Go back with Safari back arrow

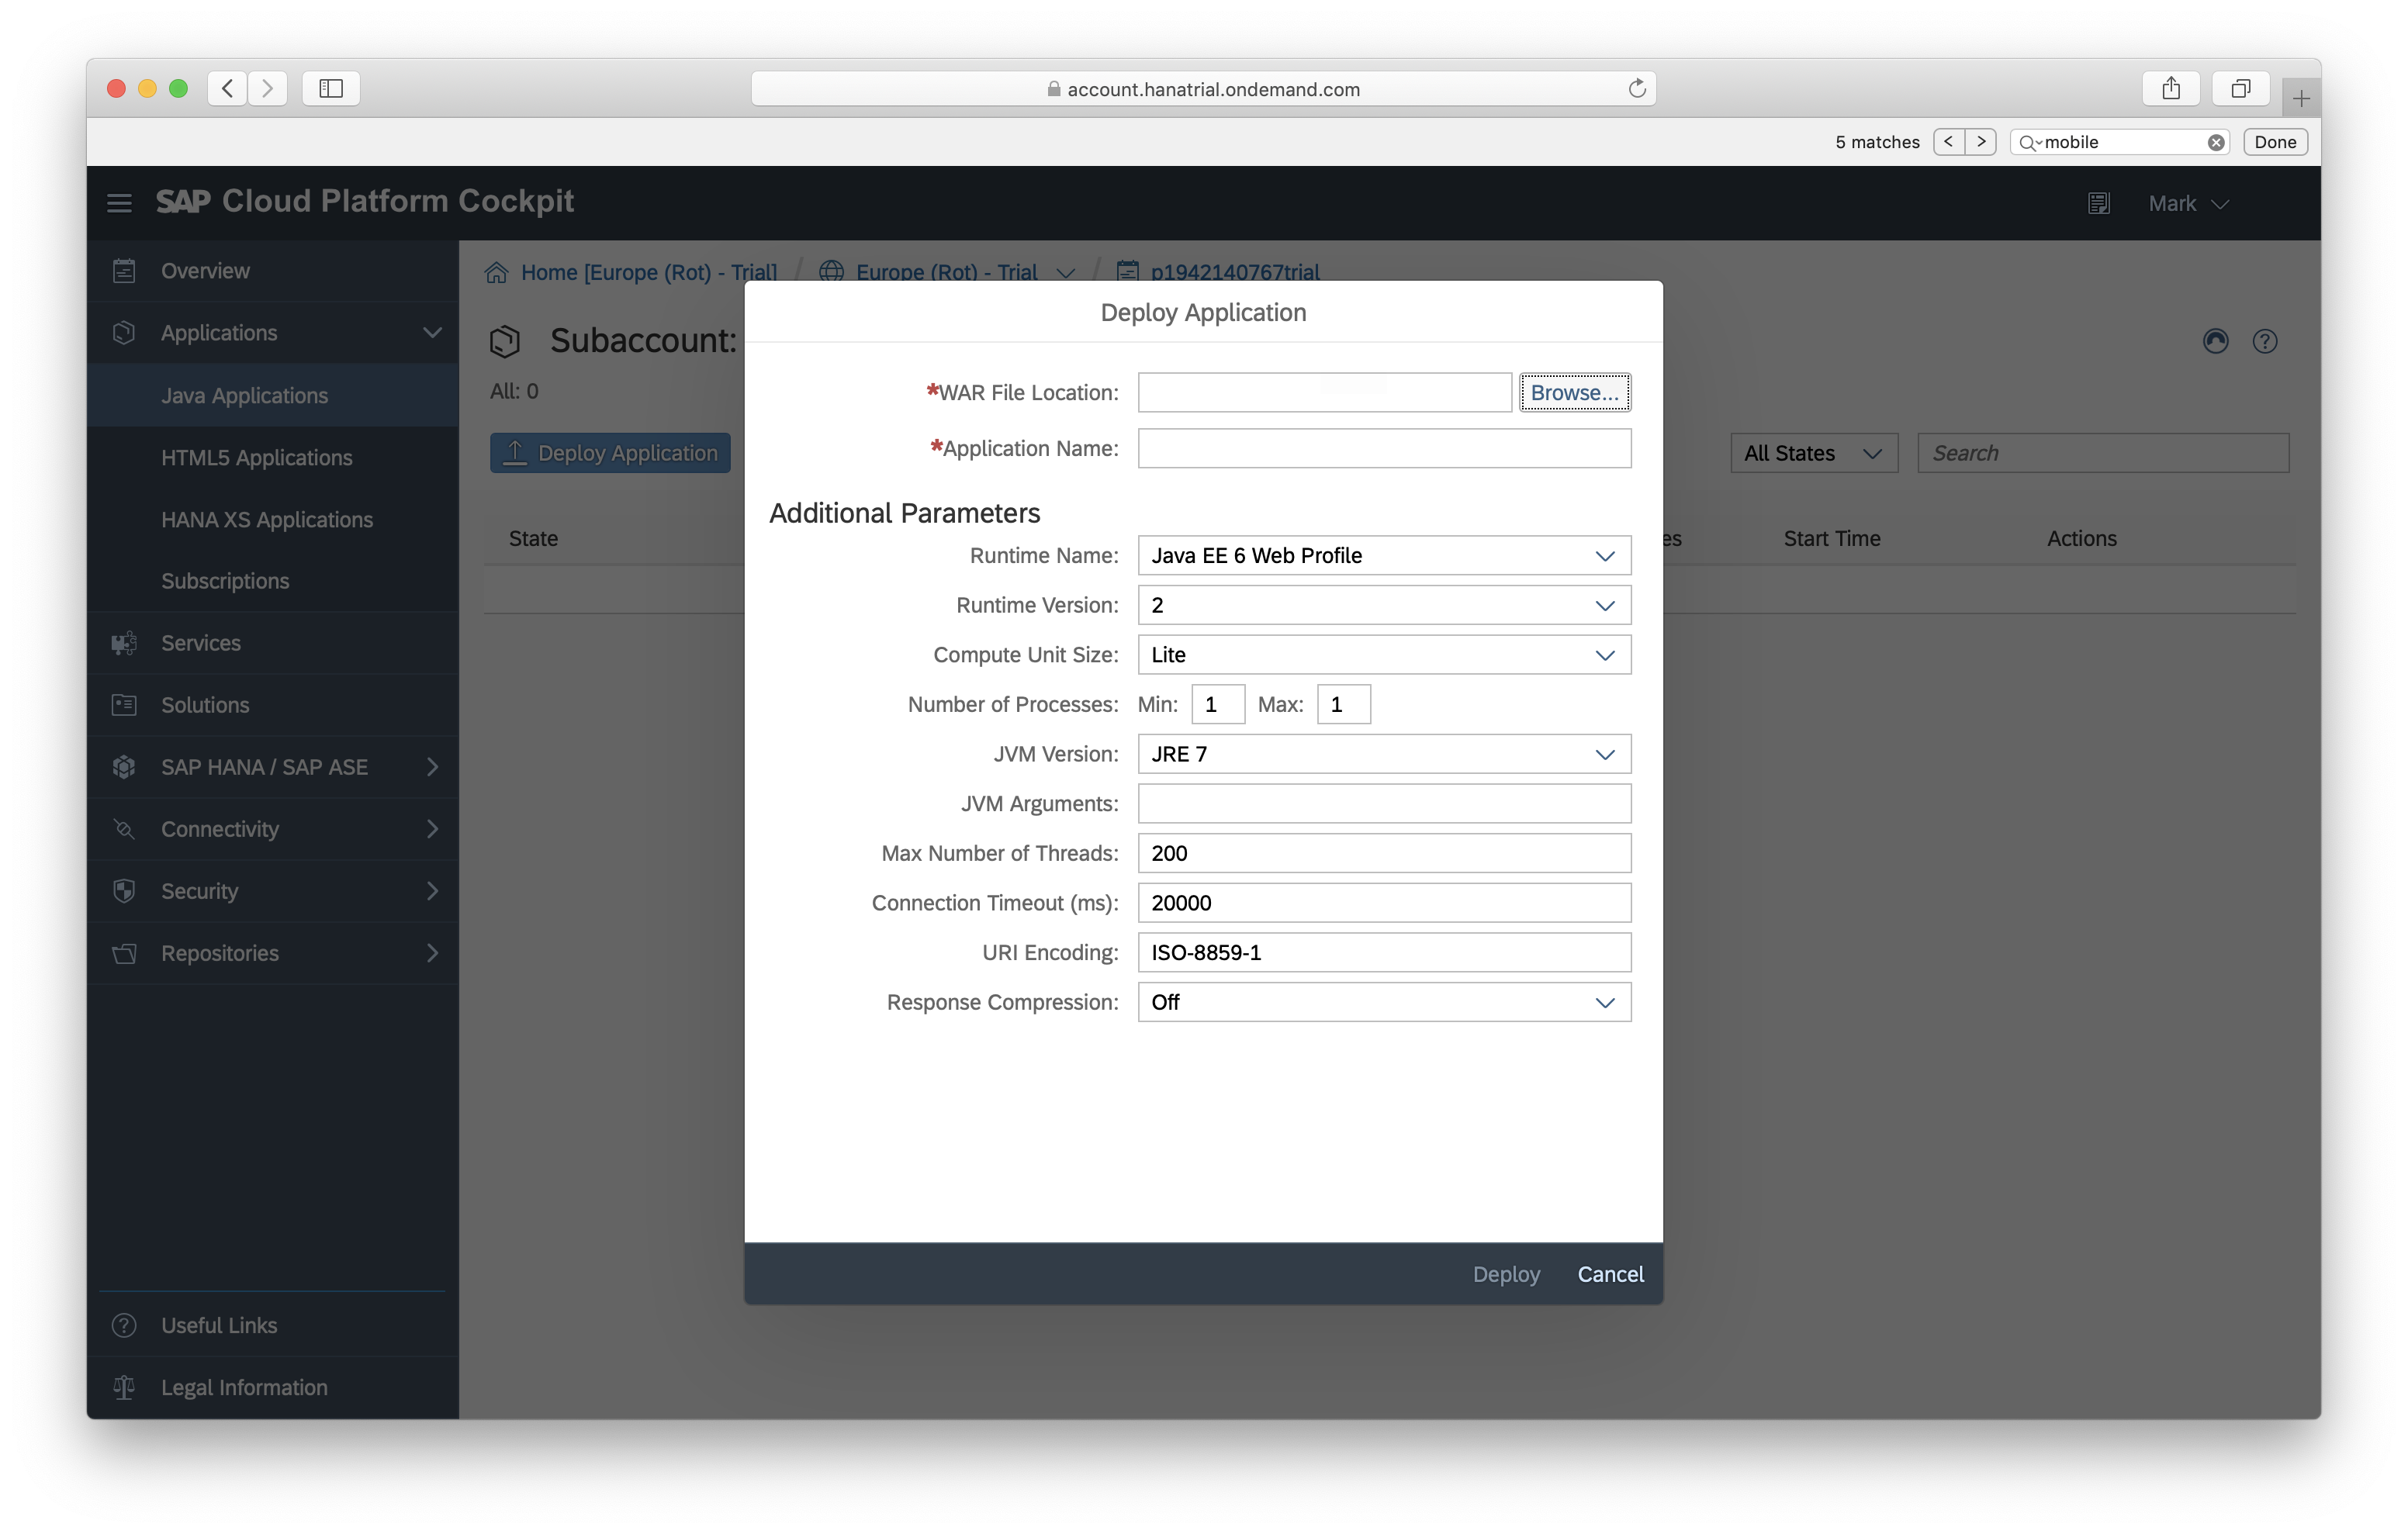tap(228, 89)
